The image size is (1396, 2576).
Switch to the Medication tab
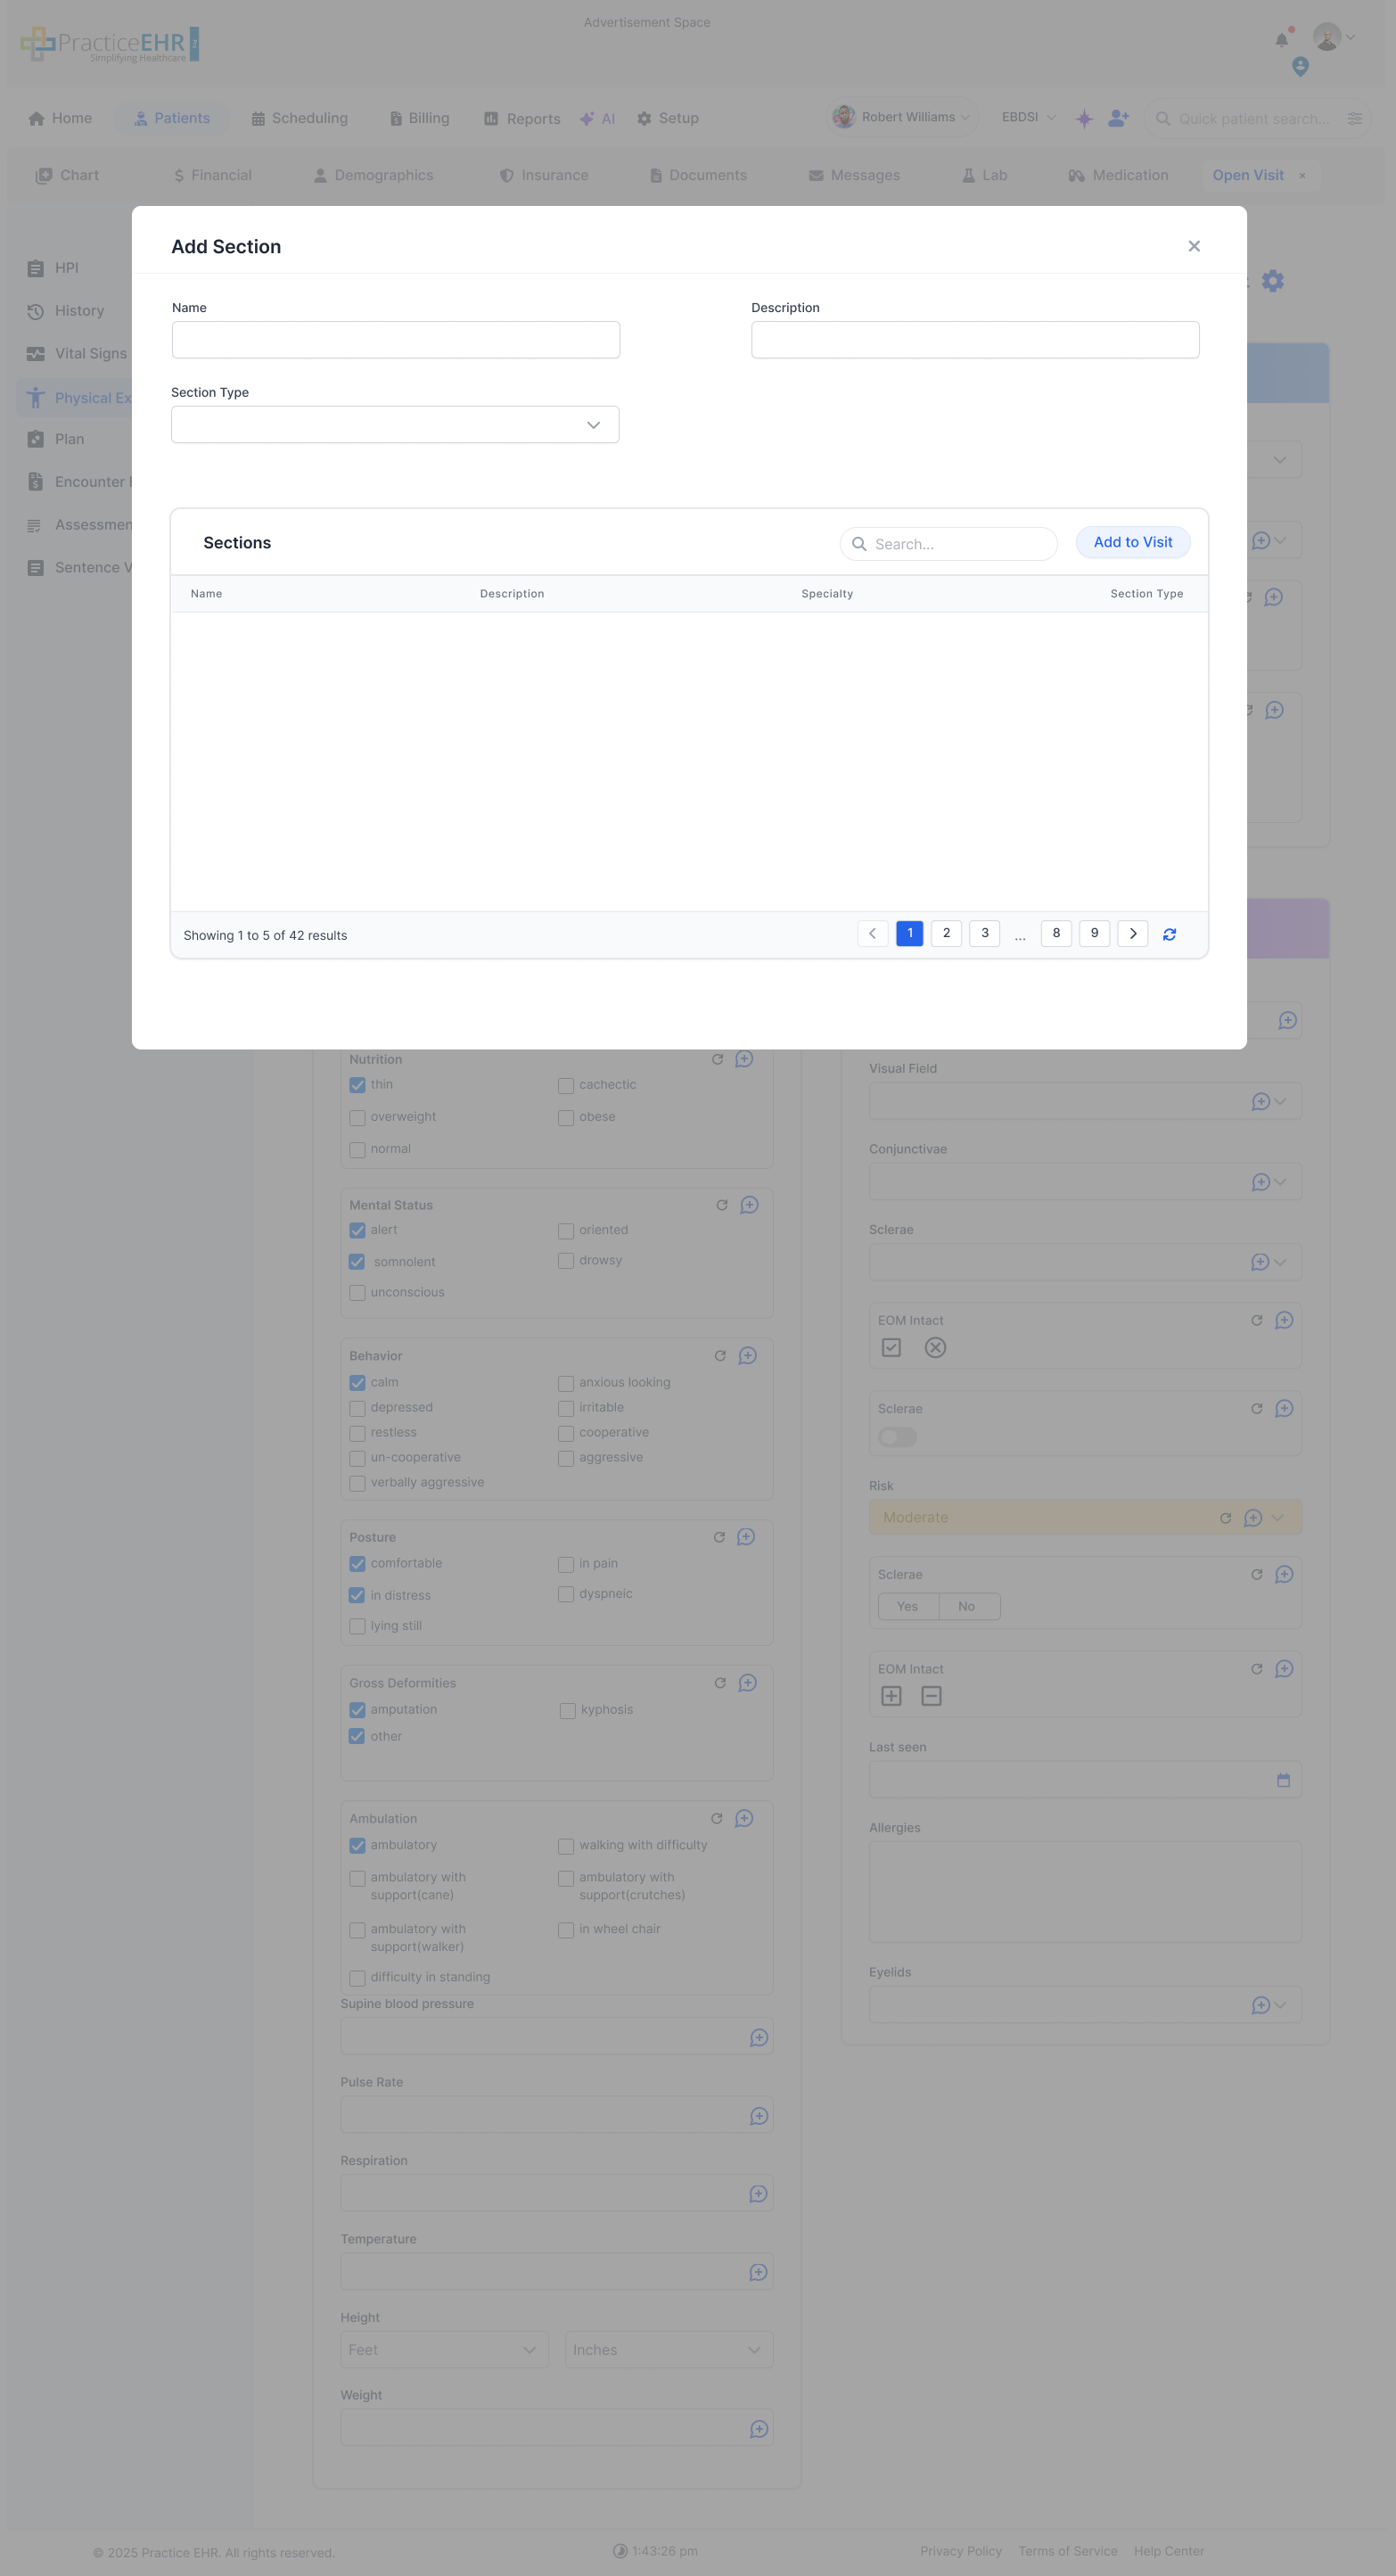(1118, 175)
